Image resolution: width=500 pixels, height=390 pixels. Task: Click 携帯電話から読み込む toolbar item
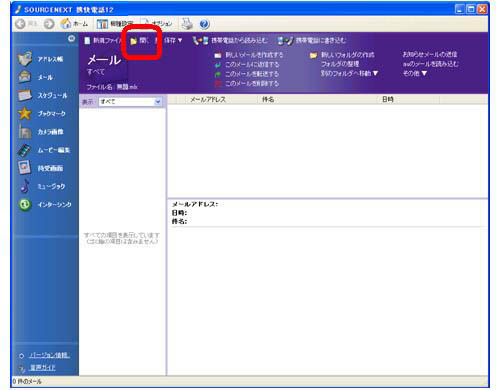coord(230,40)
